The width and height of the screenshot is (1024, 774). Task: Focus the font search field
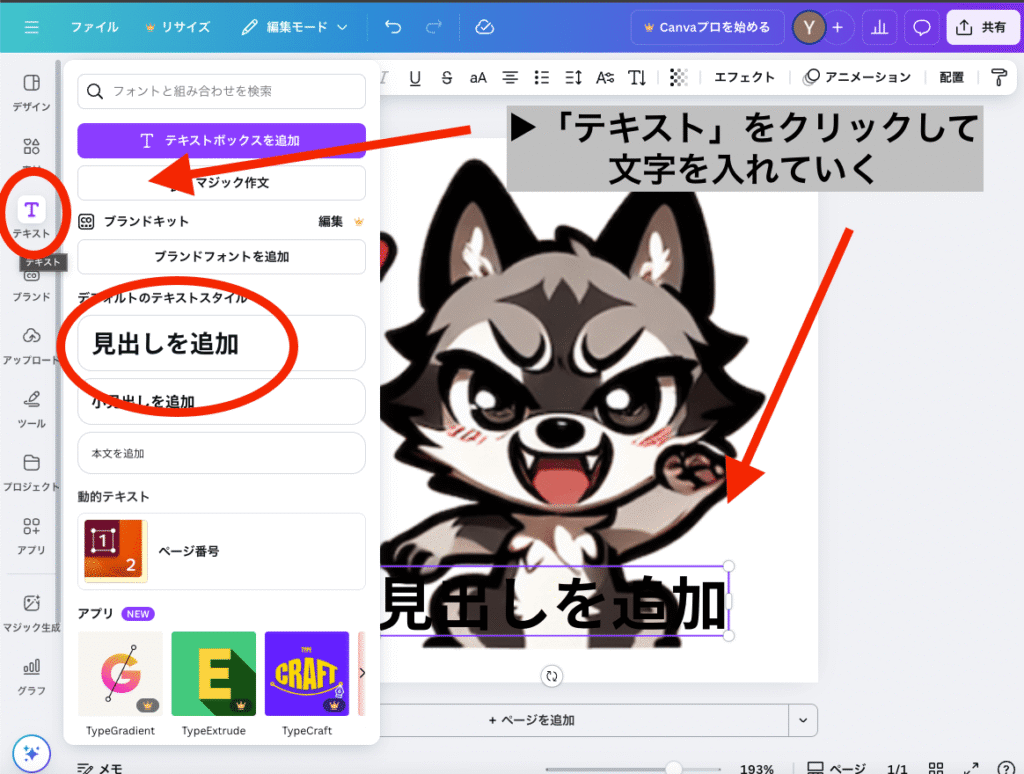pyautogui.click(x=221, y=91)
